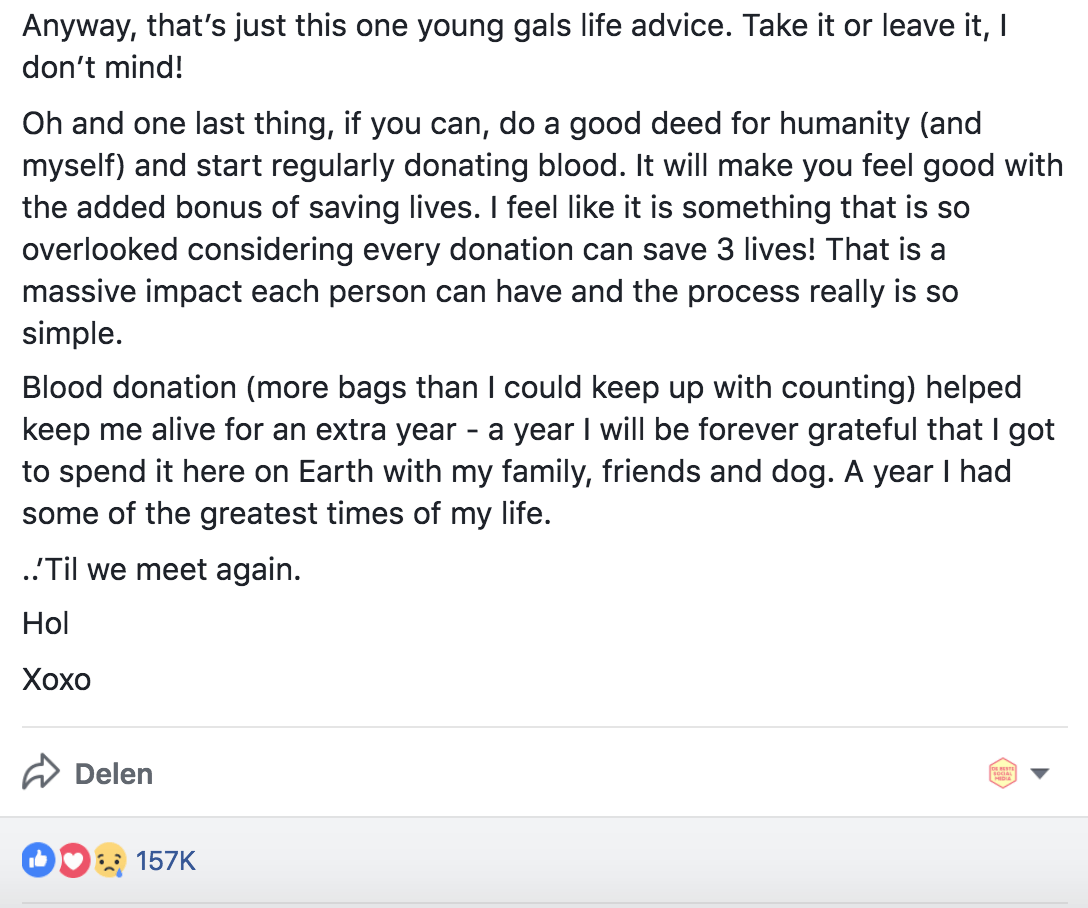Image resolution: width=1088 pixels, height=908 pixels.
Task: Click the "Xoxo" sign-off text
Action: click(x=56, y=679)
